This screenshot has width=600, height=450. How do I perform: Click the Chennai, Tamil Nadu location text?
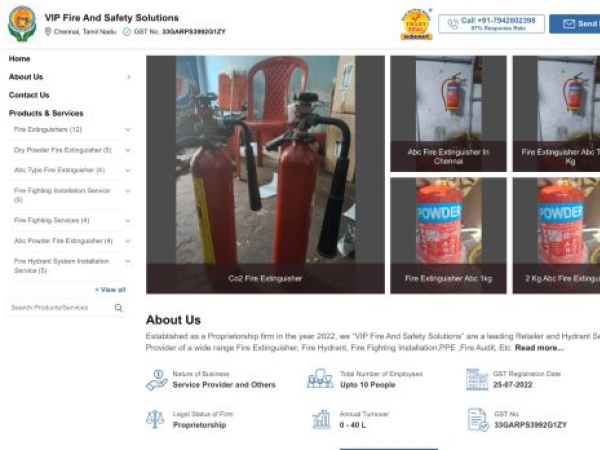[85, 32]
